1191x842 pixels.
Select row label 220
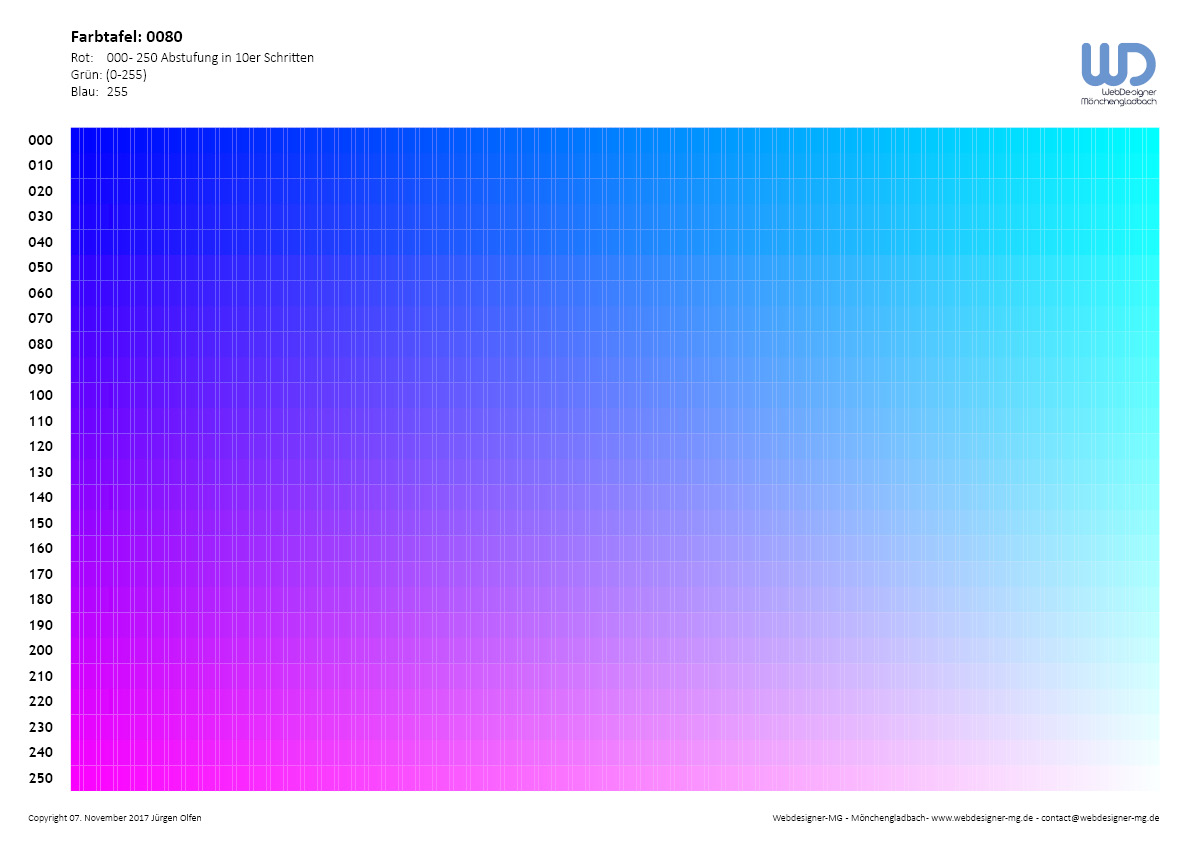[x=41, y=701]
